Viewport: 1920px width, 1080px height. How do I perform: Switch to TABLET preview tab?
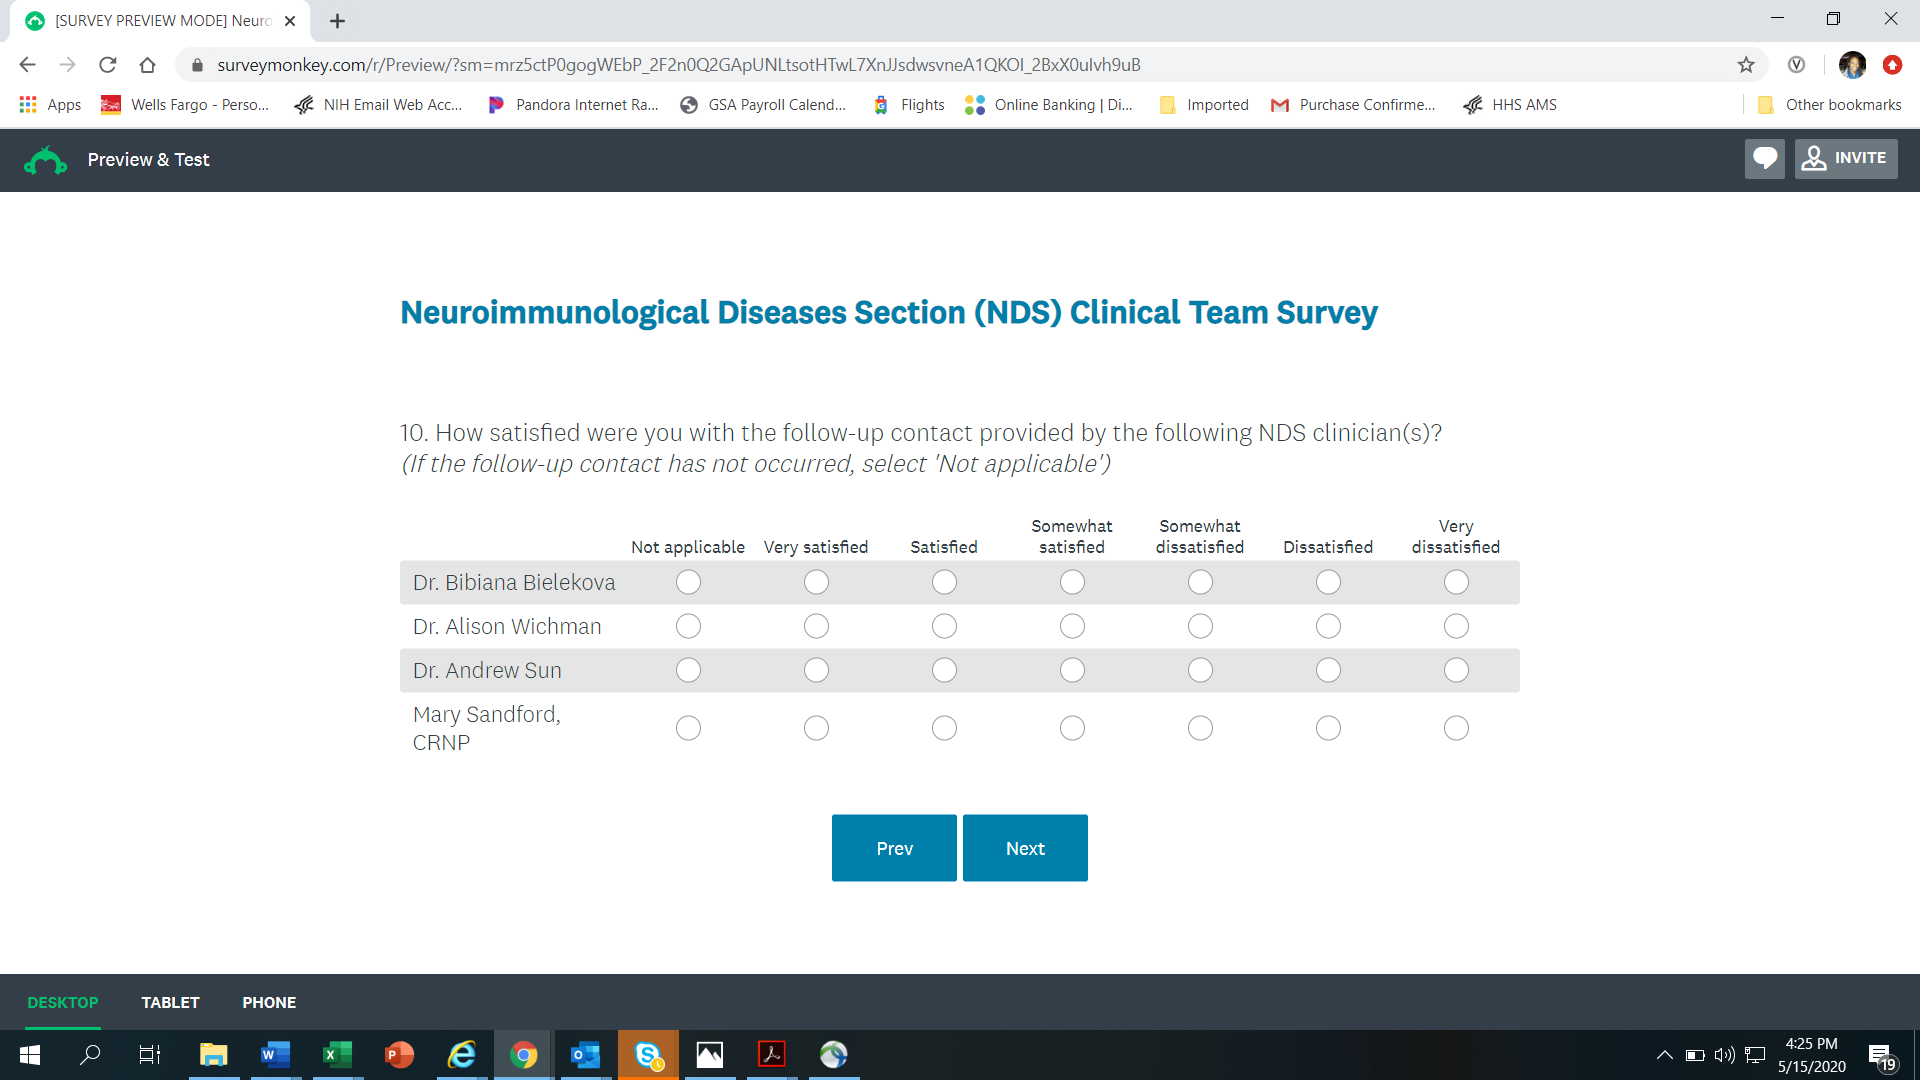170,1002
